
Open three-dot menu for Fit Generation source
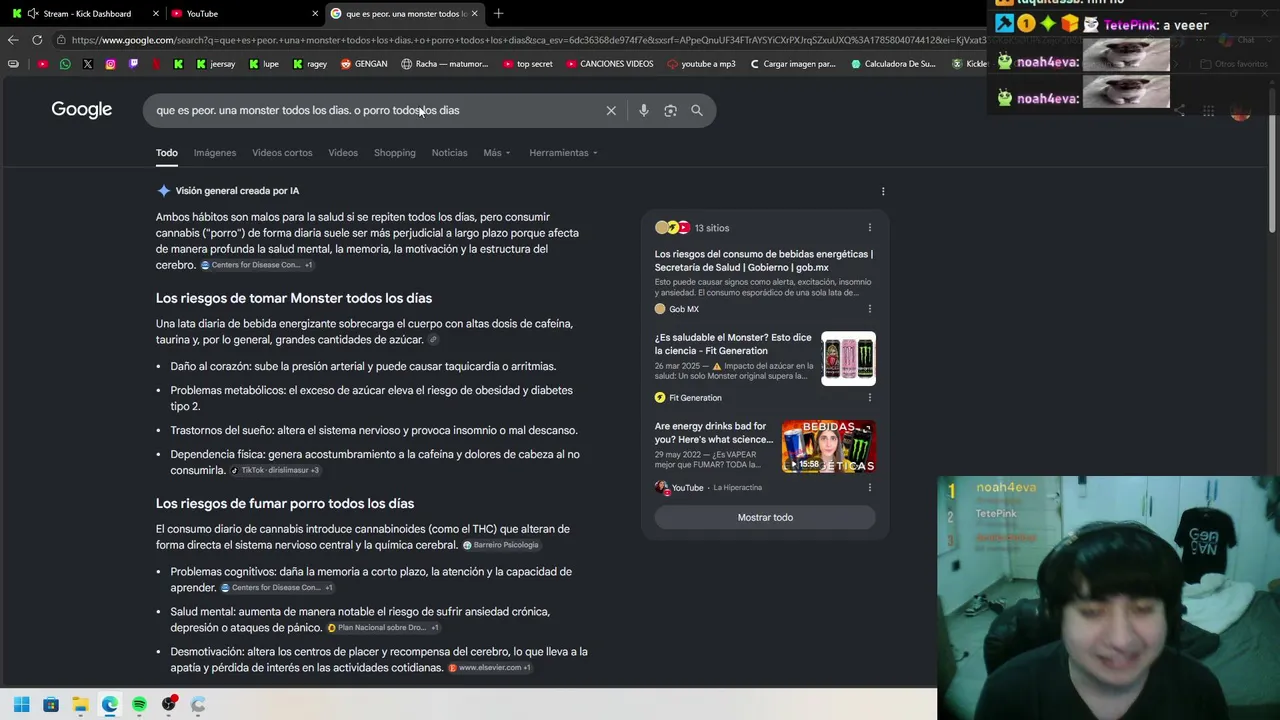coord(869,398)
